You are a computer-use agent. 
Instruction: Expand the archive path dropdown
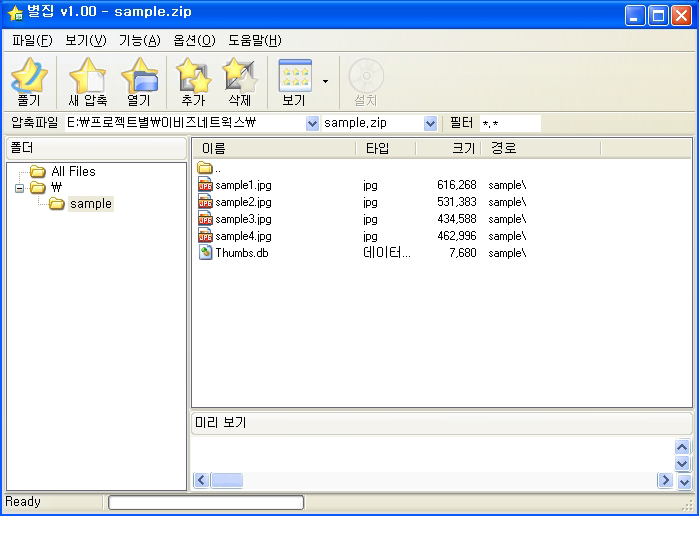coord(312,123)
